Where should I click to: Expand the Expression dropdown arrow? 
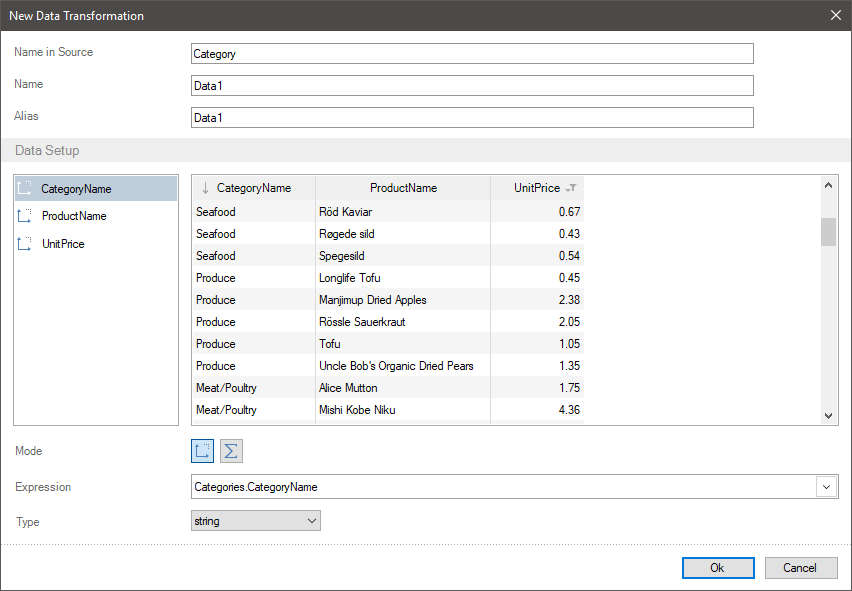pos(827,487)
